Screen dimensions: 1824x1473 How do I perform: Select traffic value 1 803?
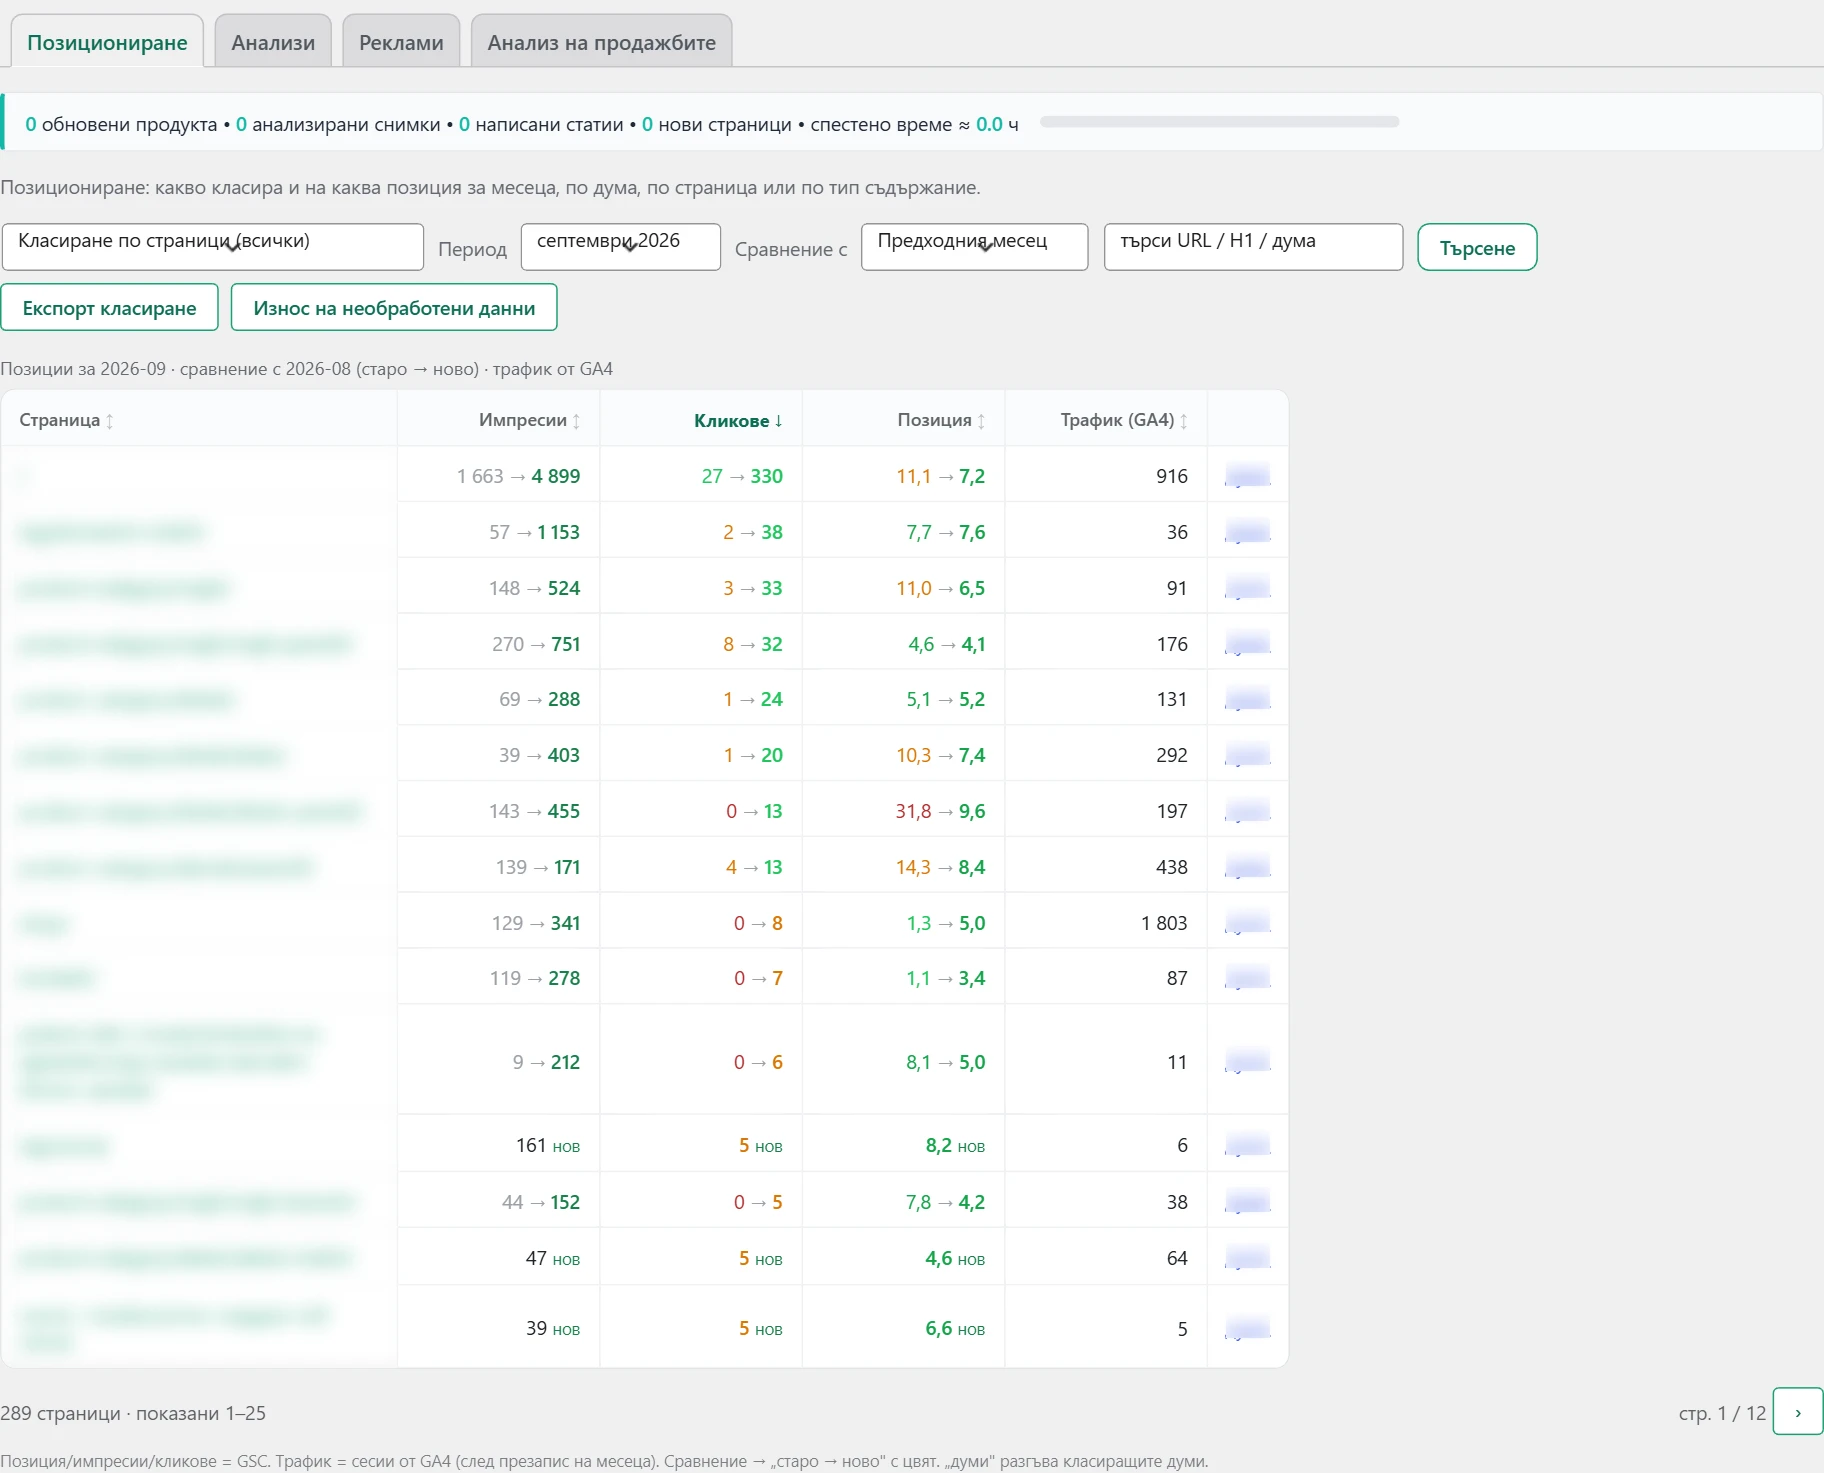1164,923
